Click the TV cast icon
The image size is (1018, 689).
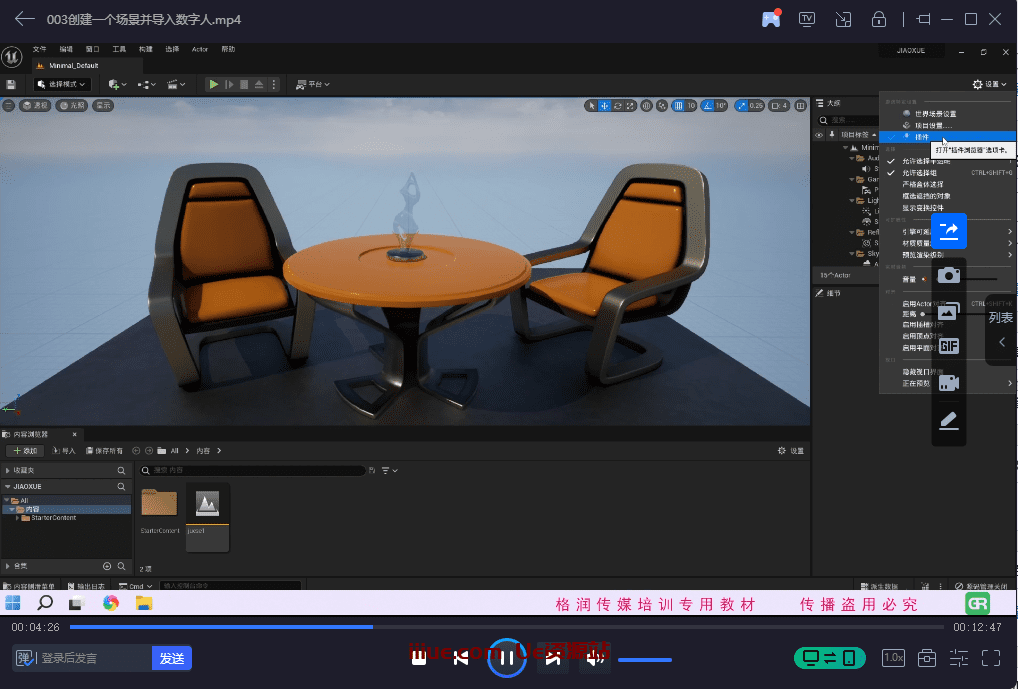pyautogui.click(x=807, y=19)
